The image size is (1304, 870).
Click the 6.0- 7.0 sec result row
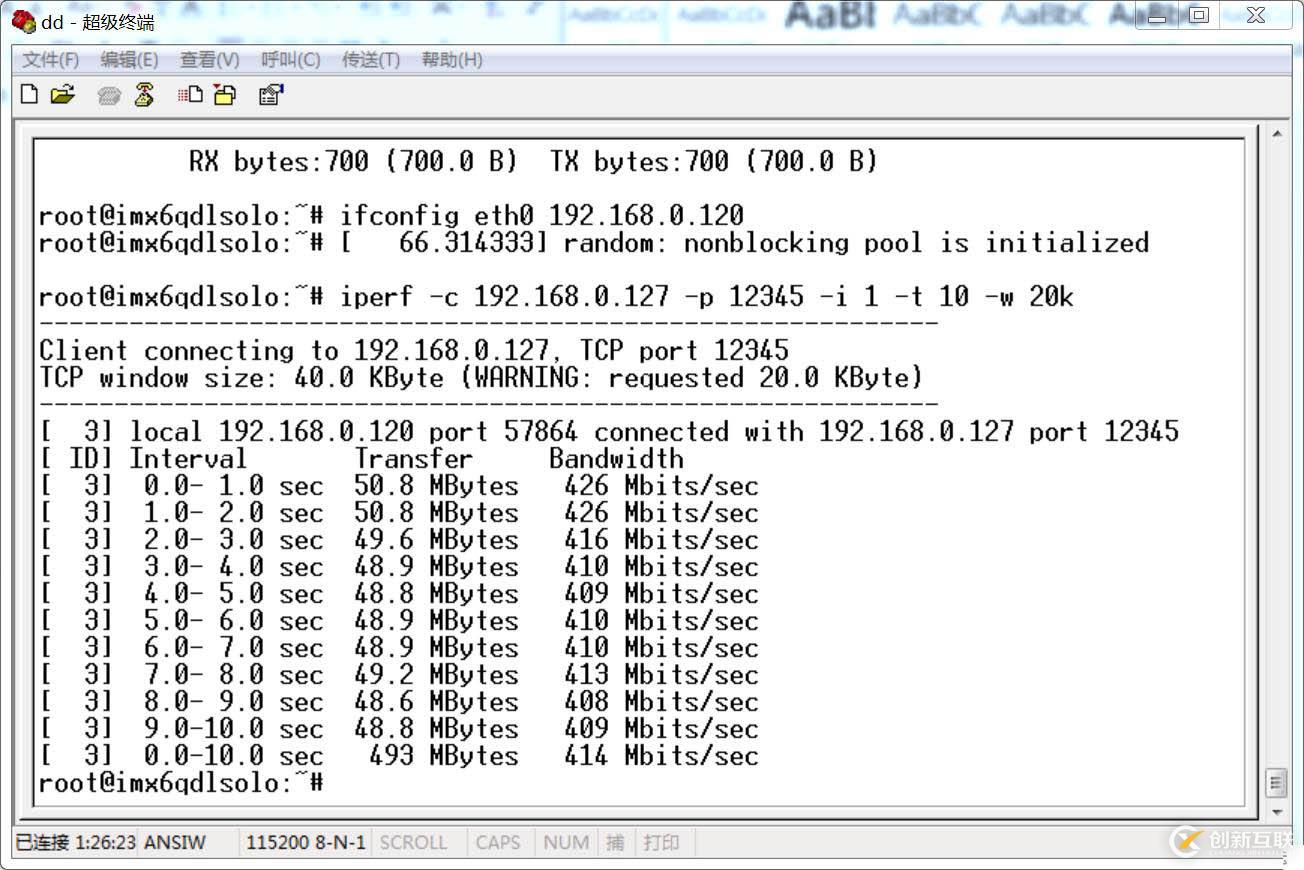click(x=399, y=648)
